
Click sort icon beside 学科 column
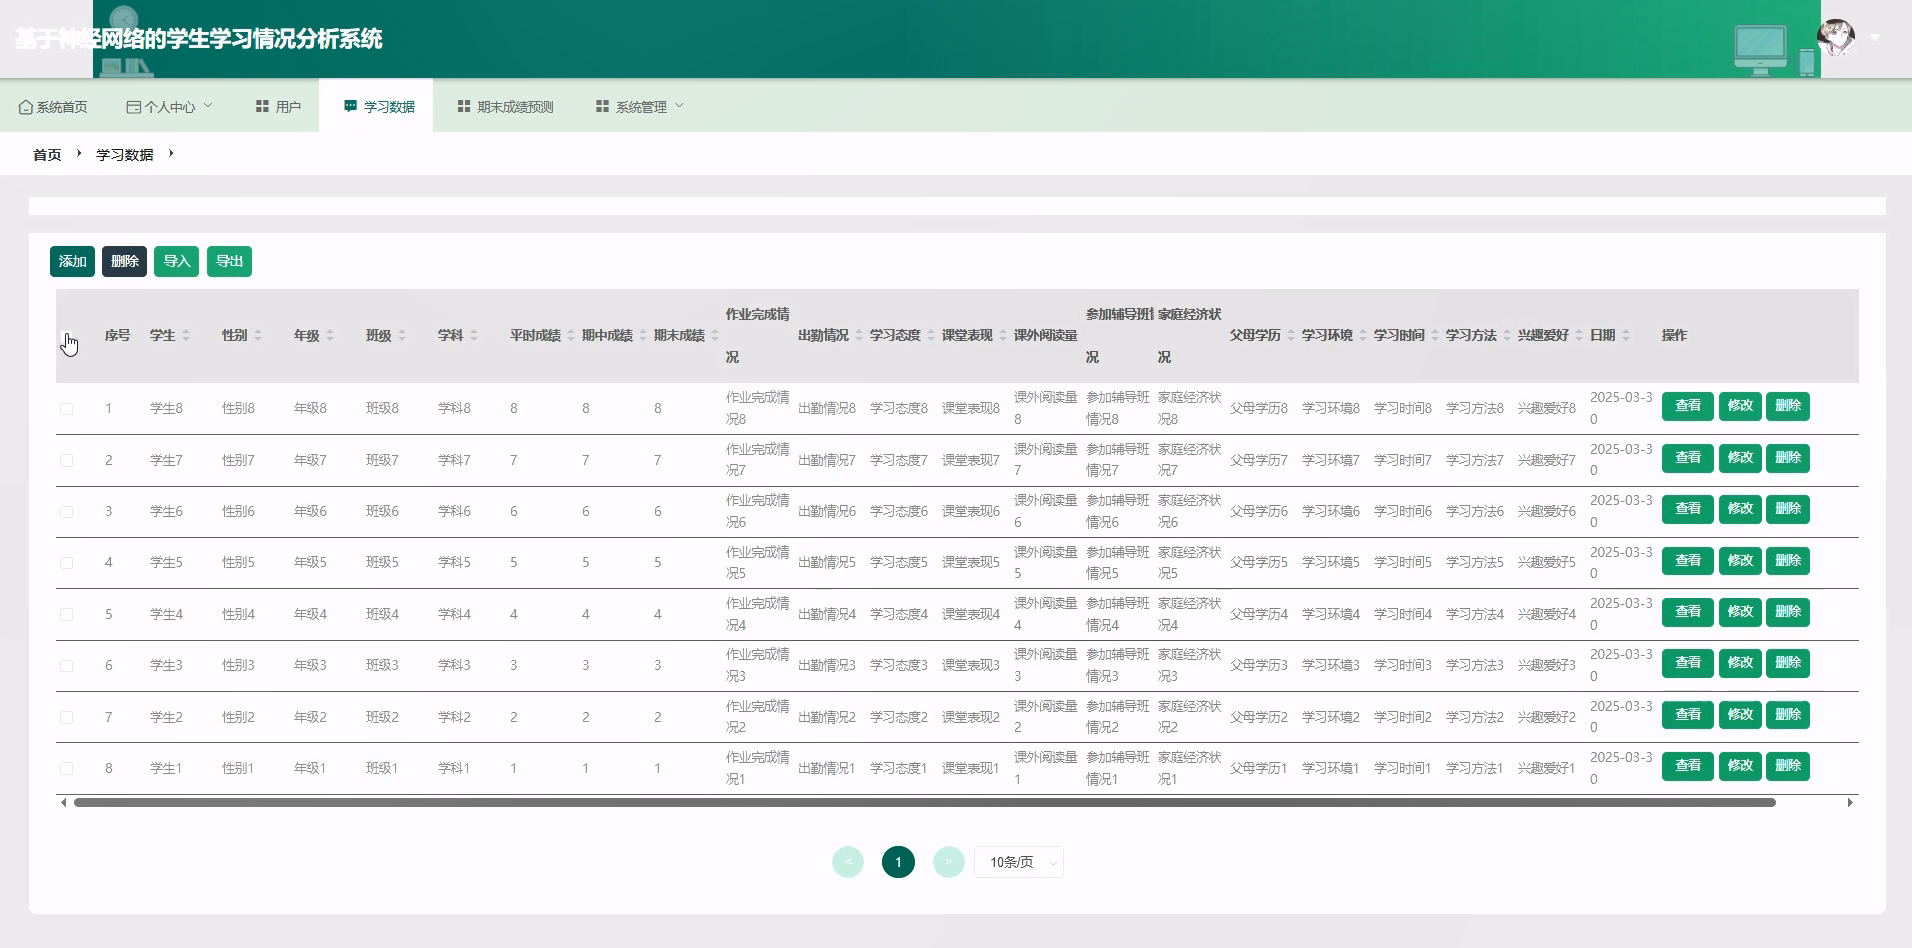474,336
